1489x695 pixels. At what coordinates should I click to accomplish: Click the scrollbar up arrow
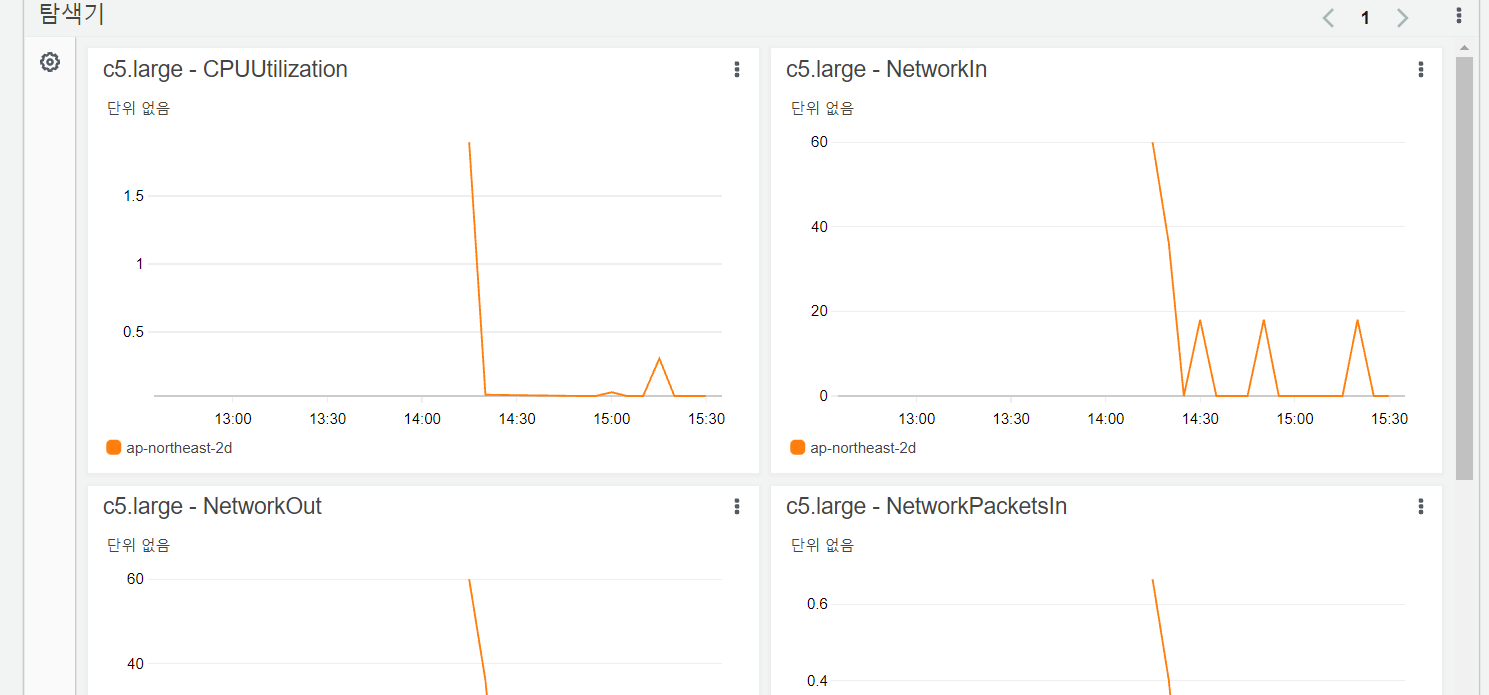[1464, 48]
